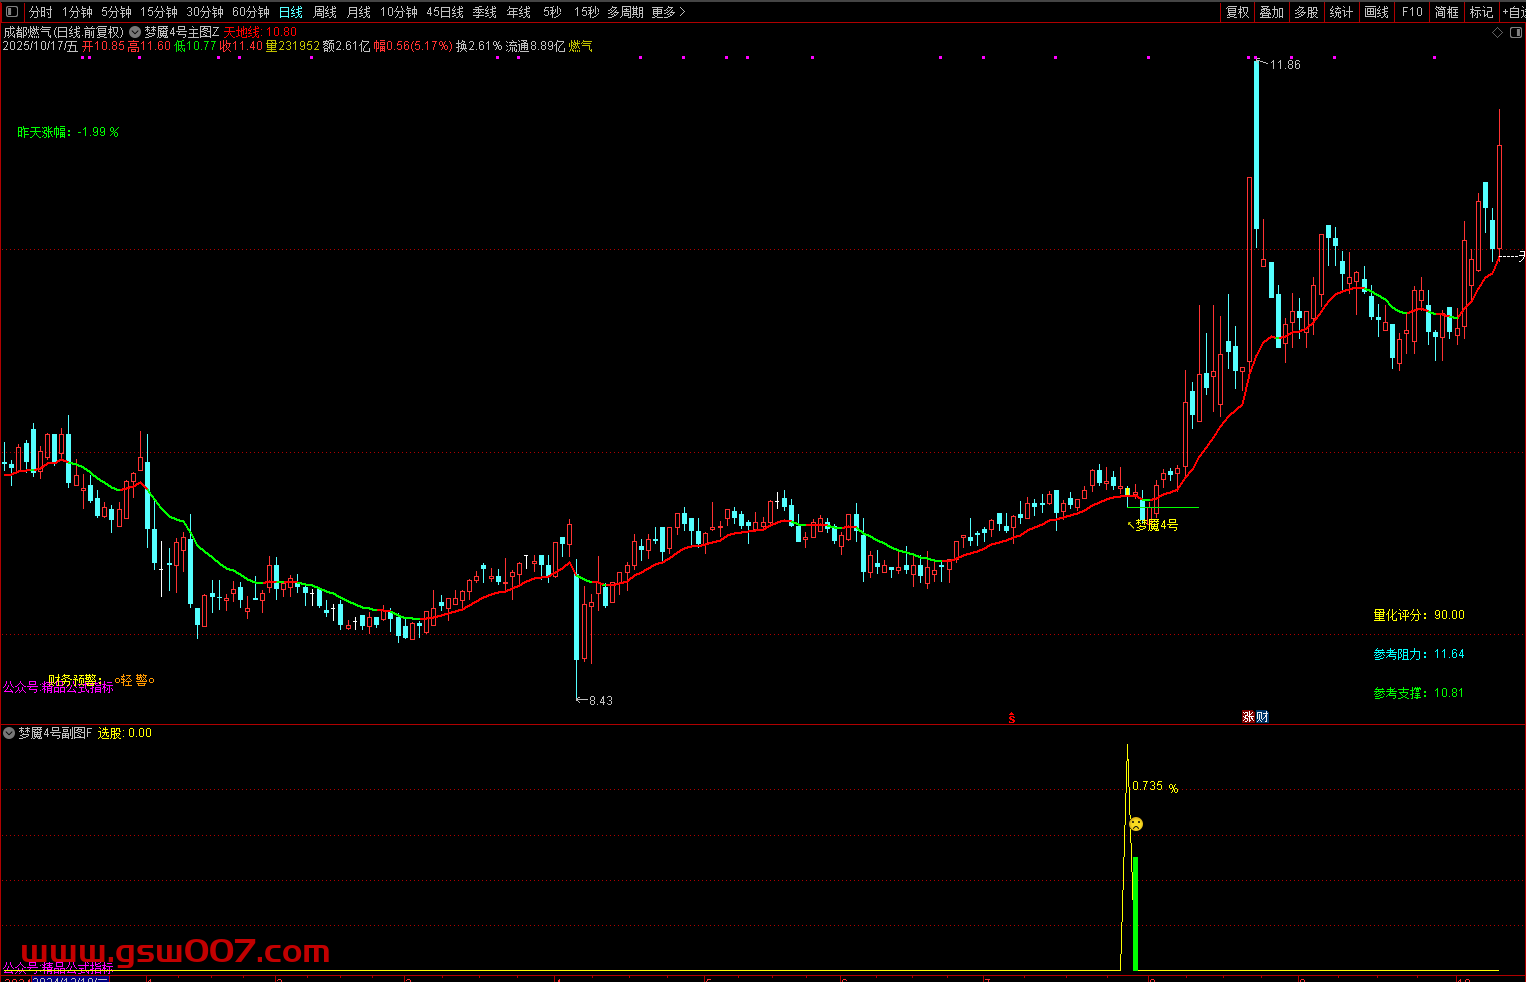The image size is (1526, 982).
Task: Toggle the 简框 simple frame option
Action: pos(1447,12)
